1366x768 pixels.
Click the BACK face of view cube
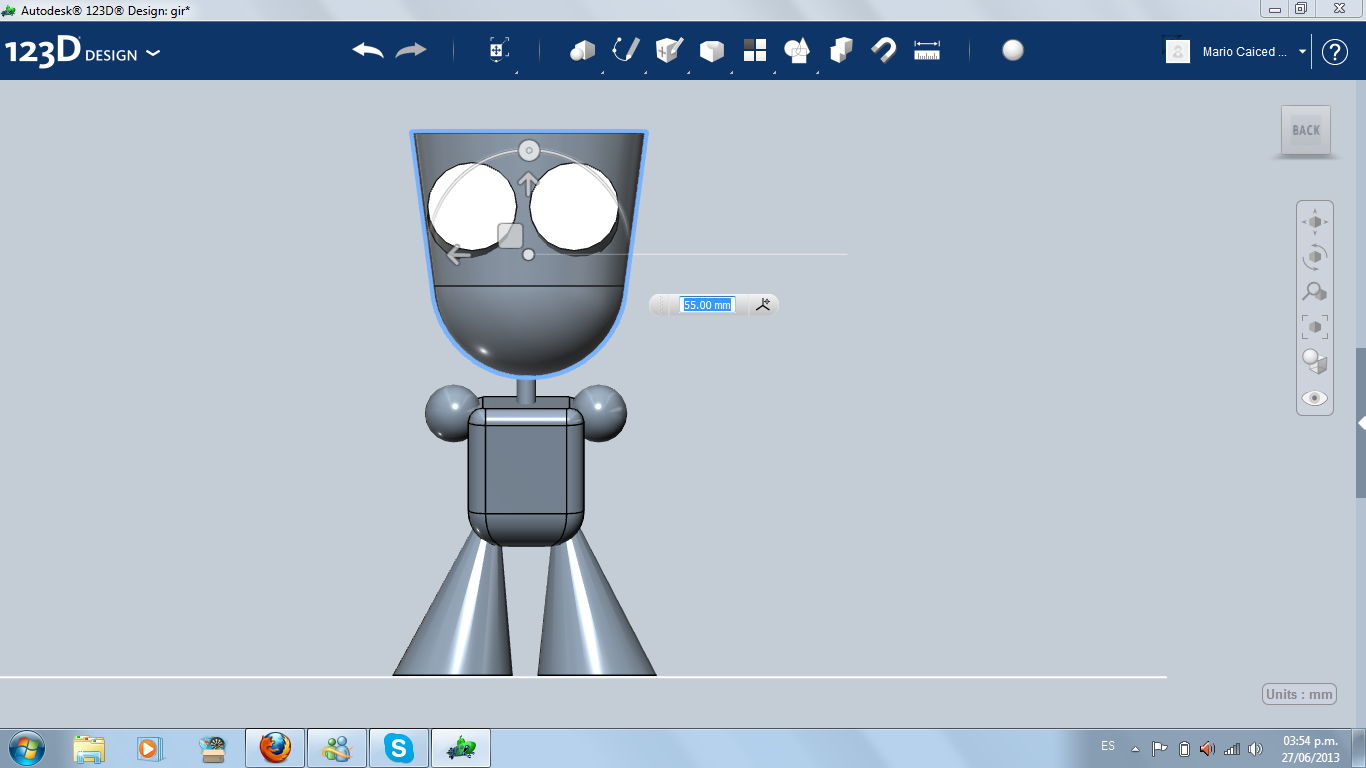tap(1306, 130)
